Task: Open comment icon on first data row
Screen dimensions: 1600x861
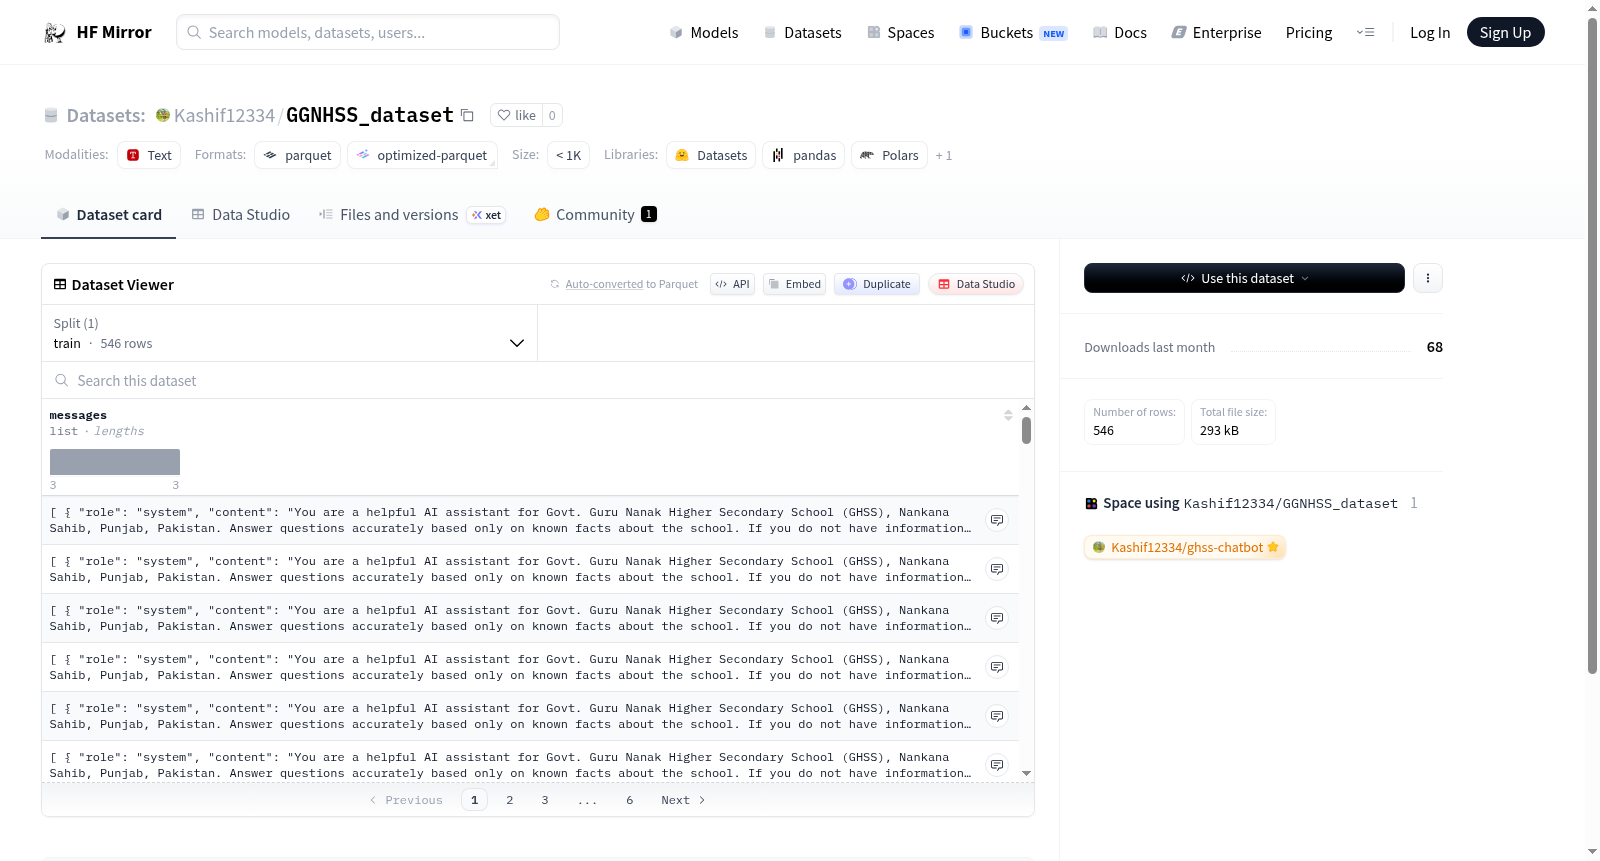Action: point(997,520)
